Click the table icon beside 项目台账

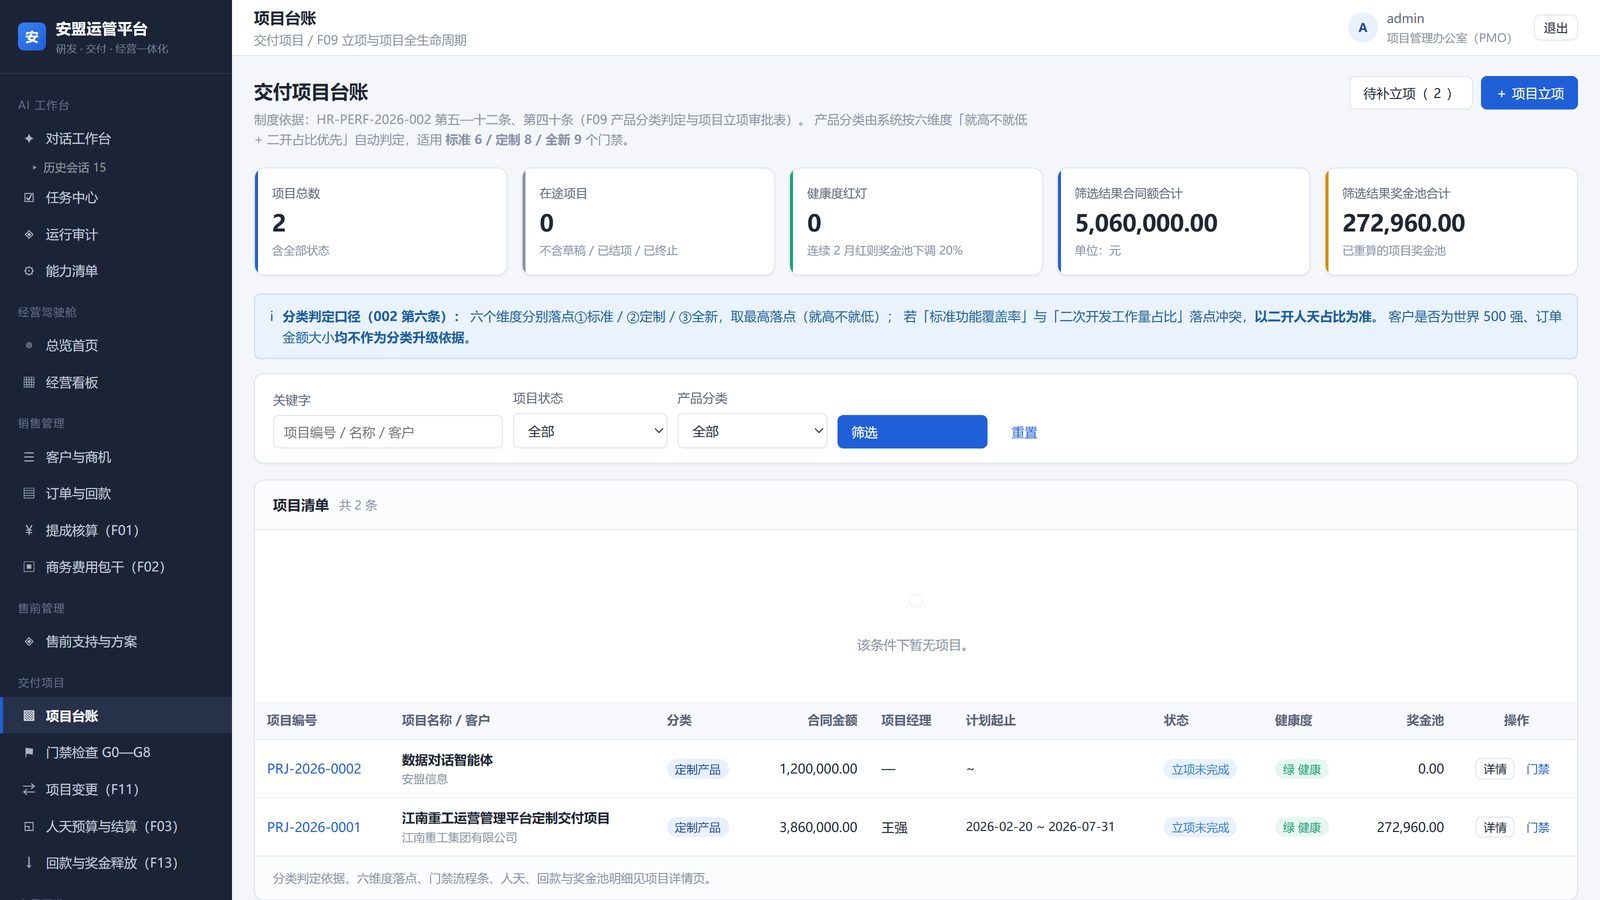29,716
